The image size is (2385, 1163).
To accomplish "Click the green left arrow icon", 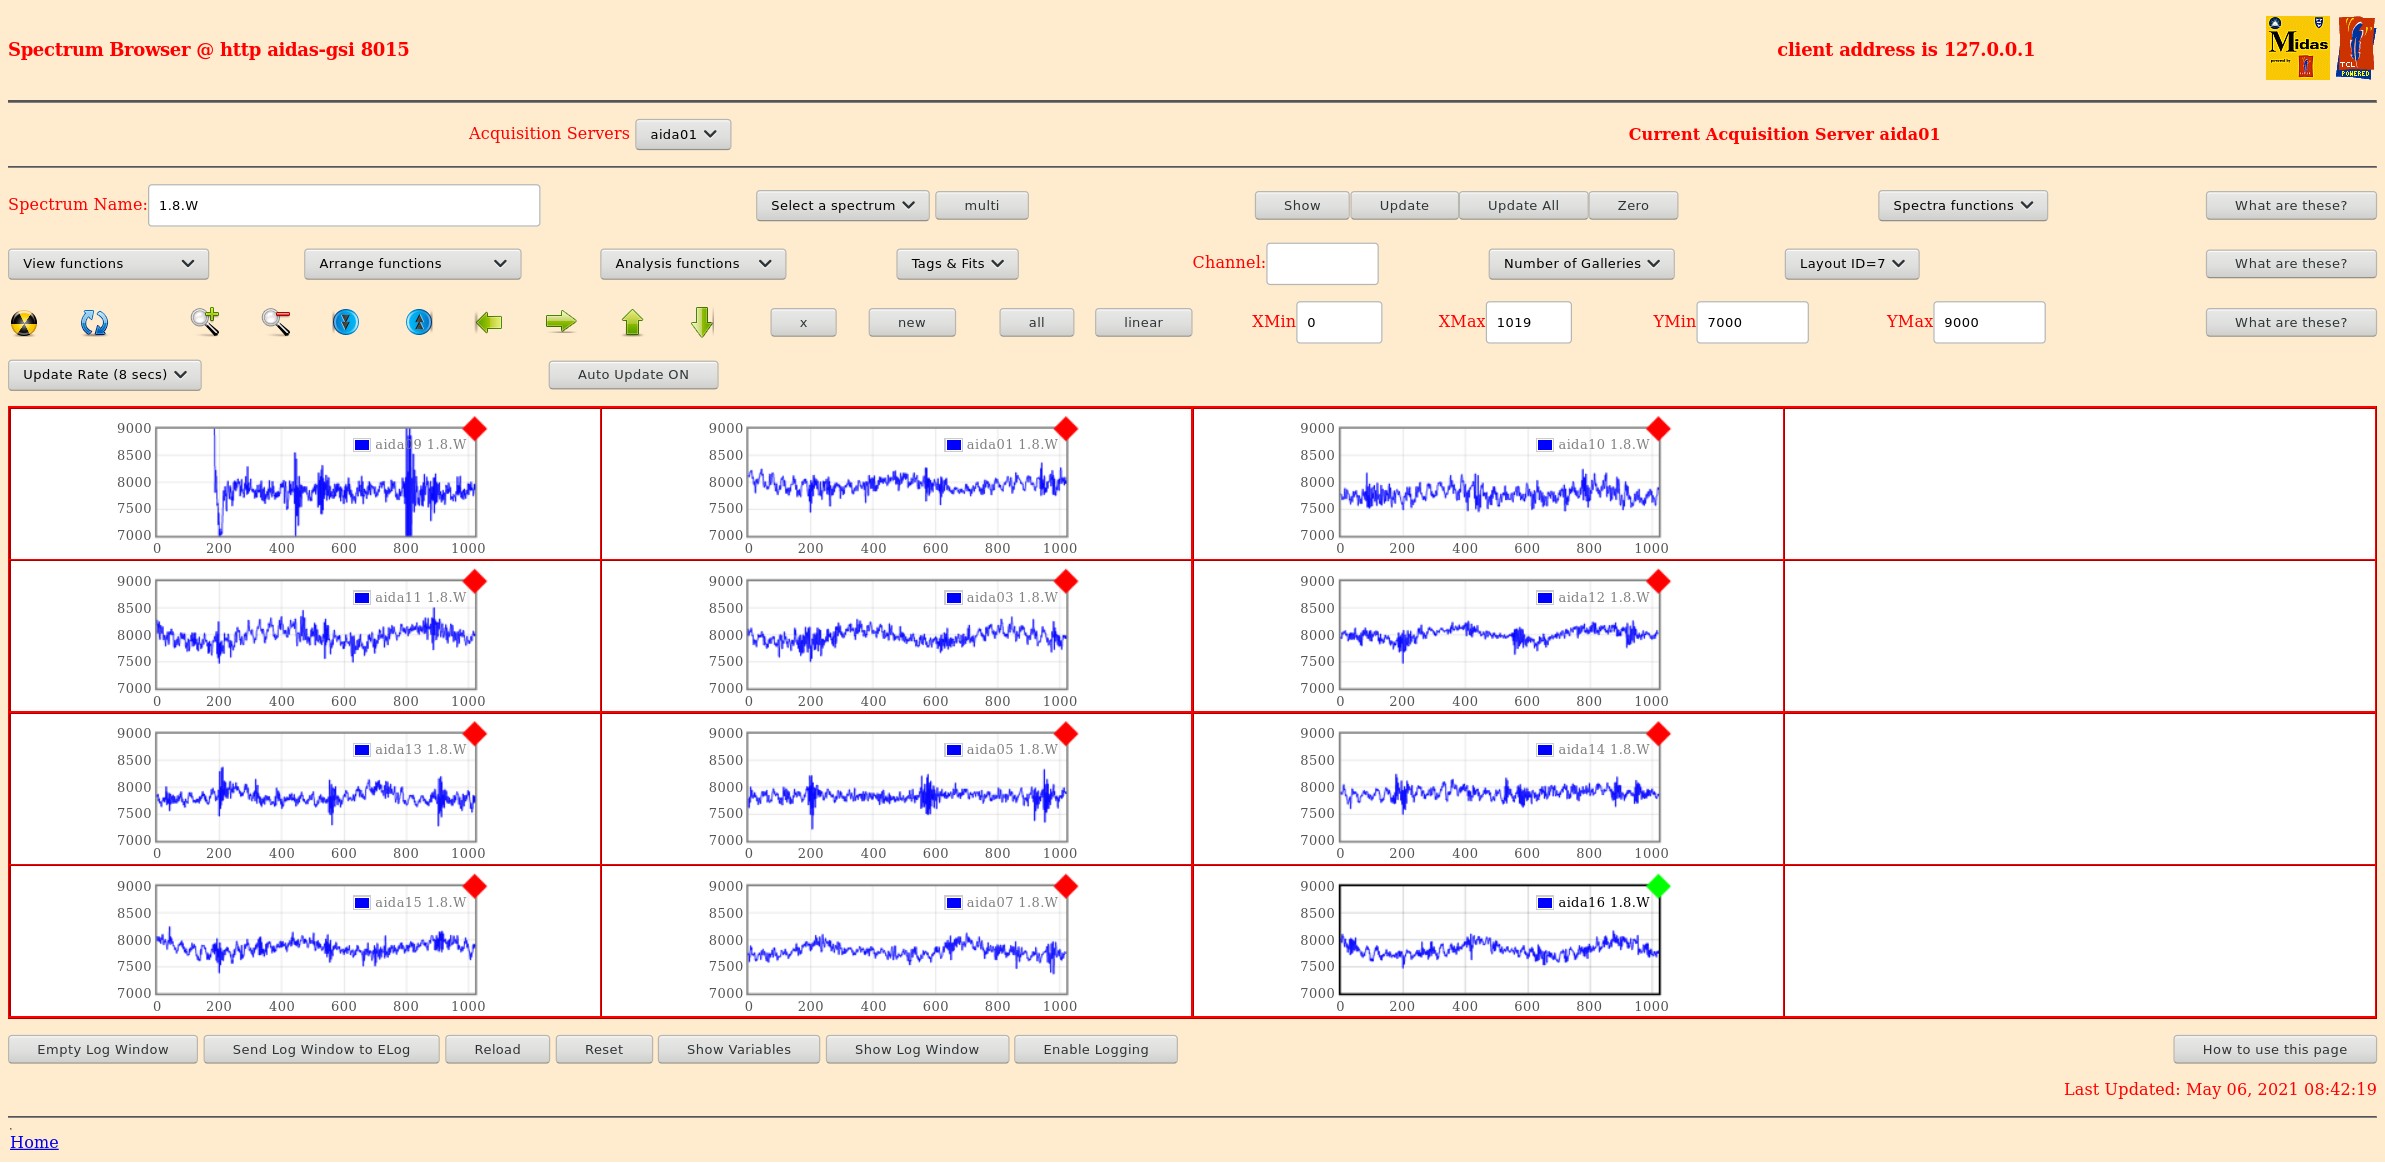I will pos(488,322).
